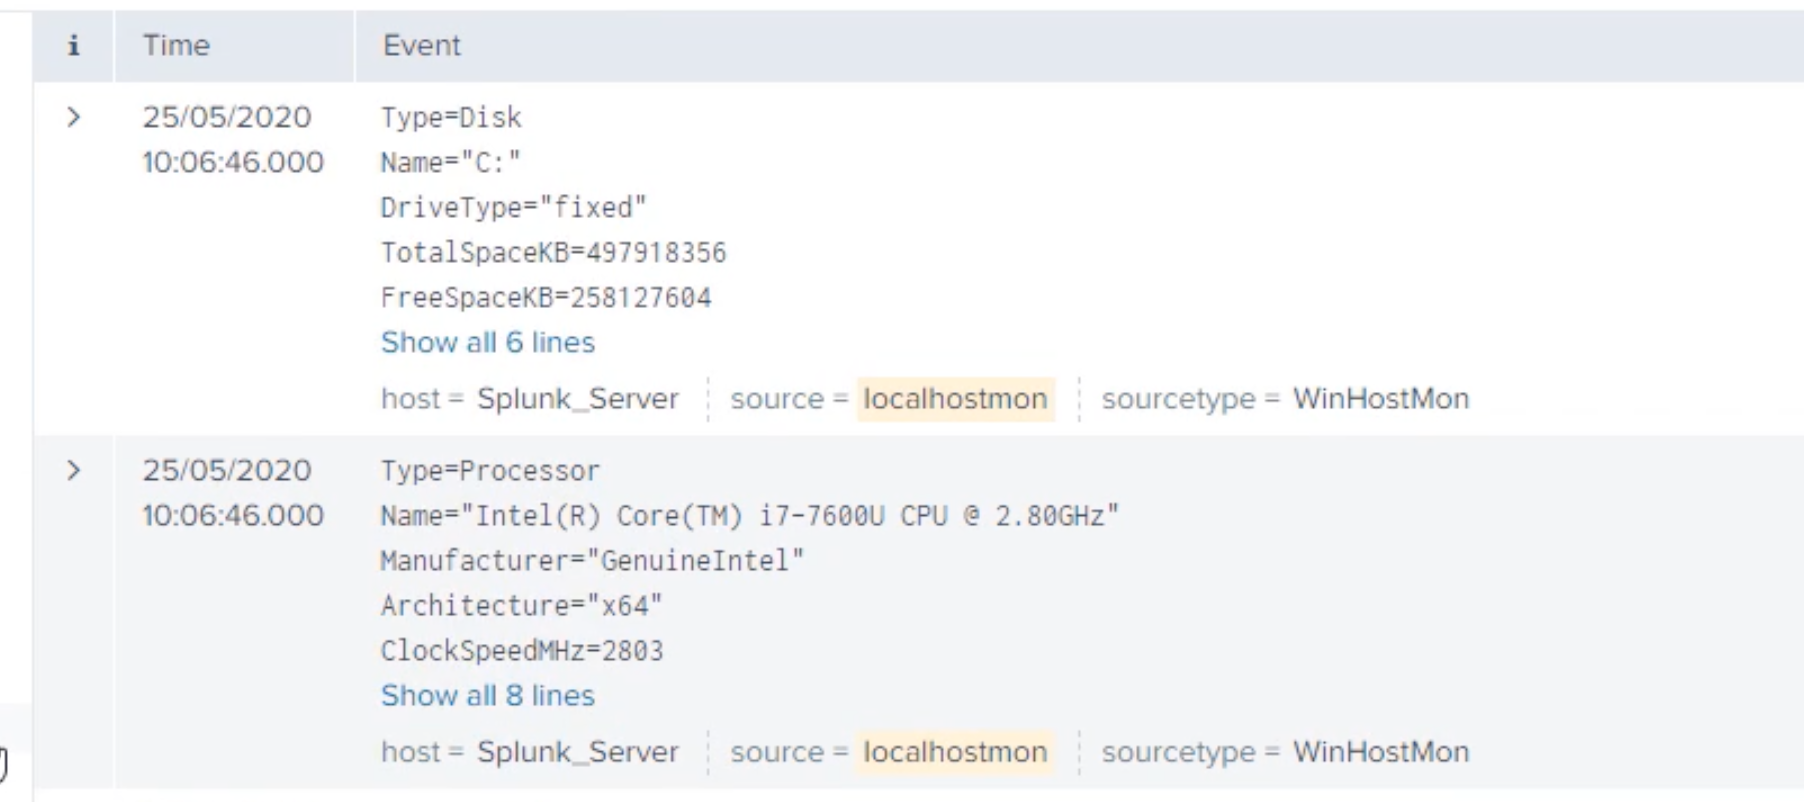Expand the Type=Processor event row
The width and height of the screenshot is (1804, 802).
coord(73,470)
